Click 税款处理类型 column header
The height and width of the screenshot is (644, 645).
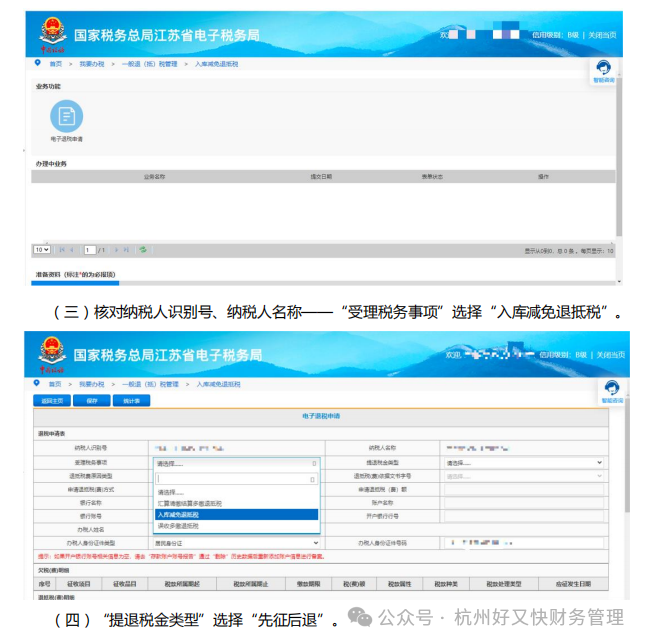pos(504,584)
